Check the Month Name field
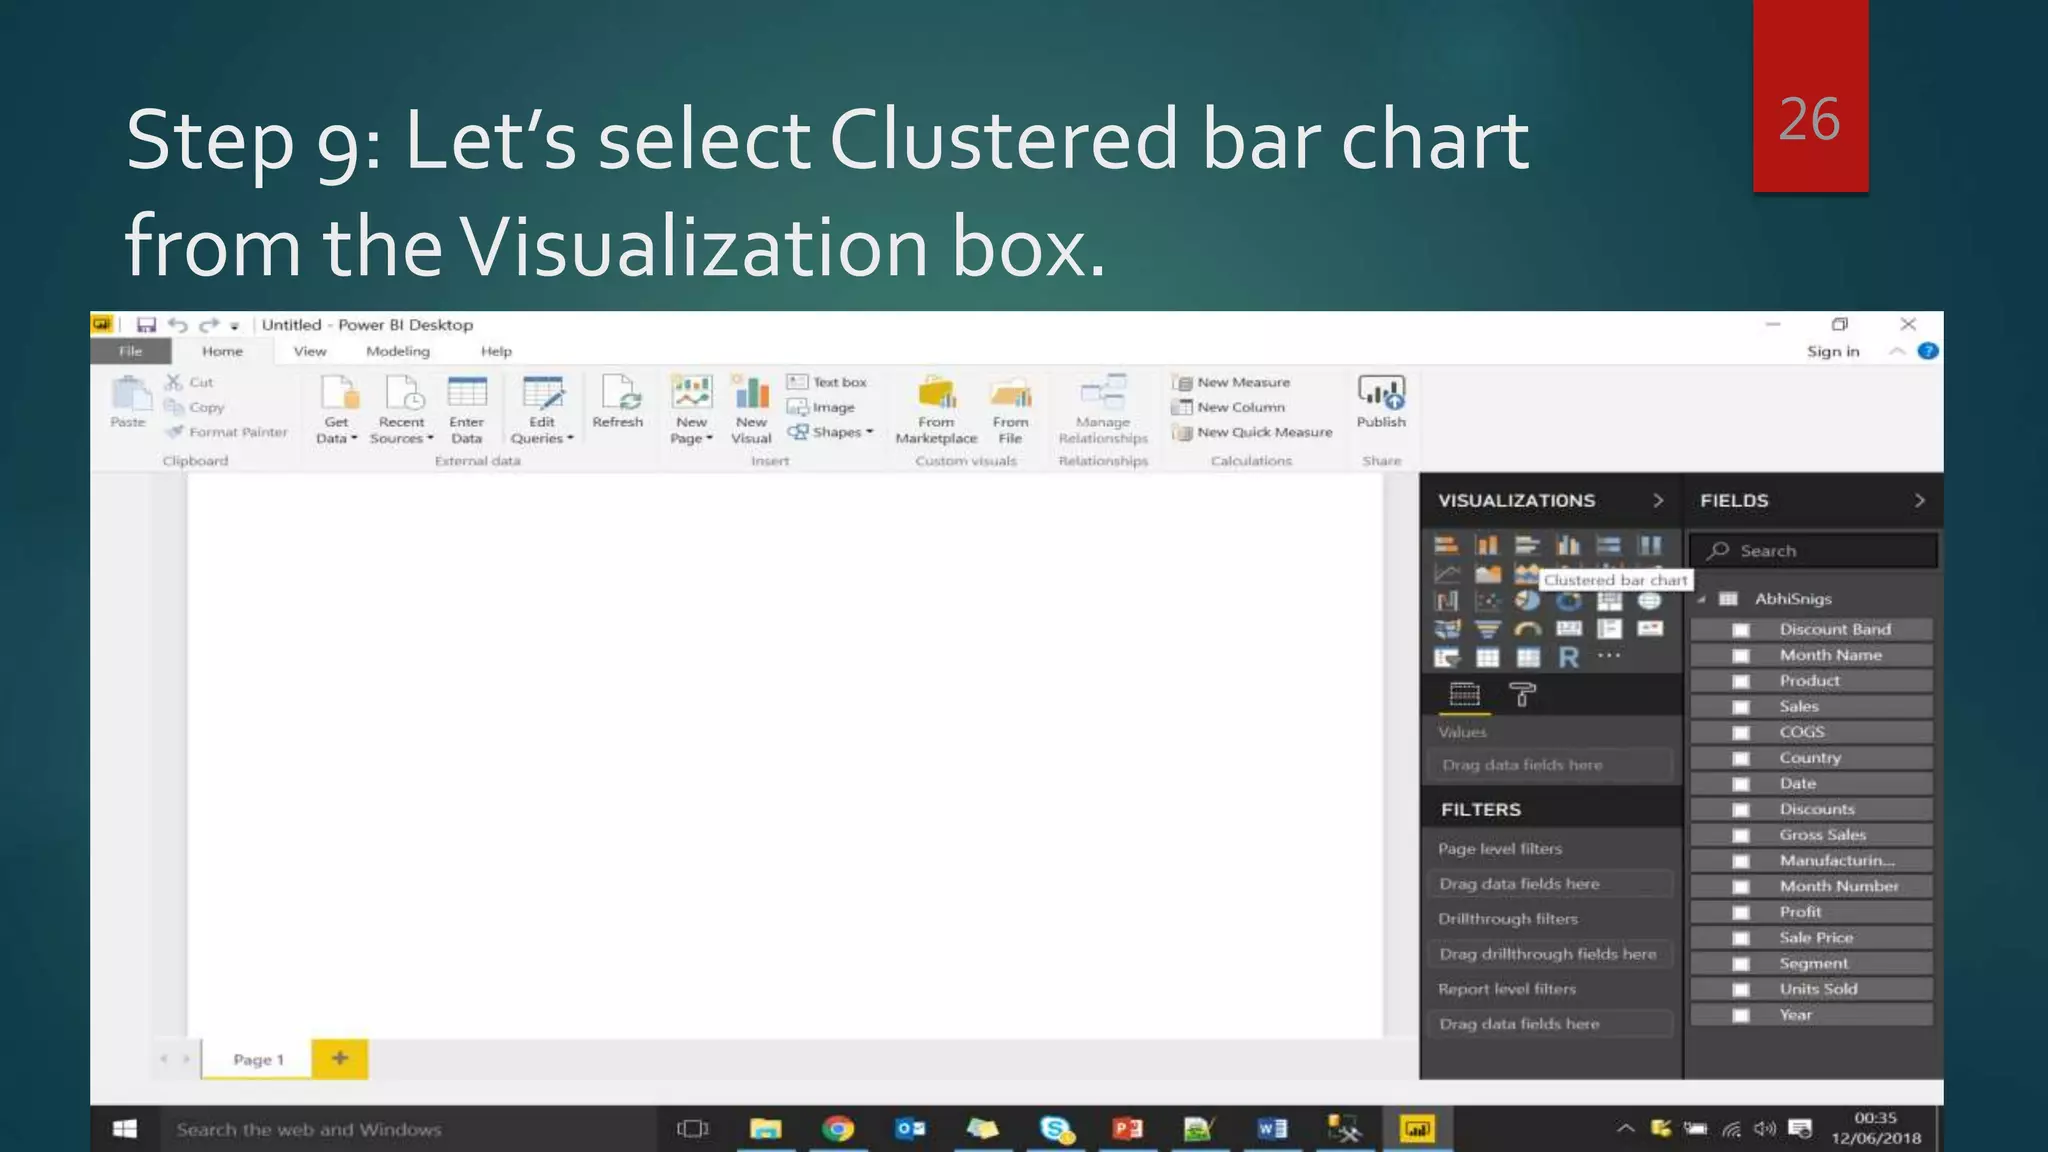 [x=1741, y=656]
